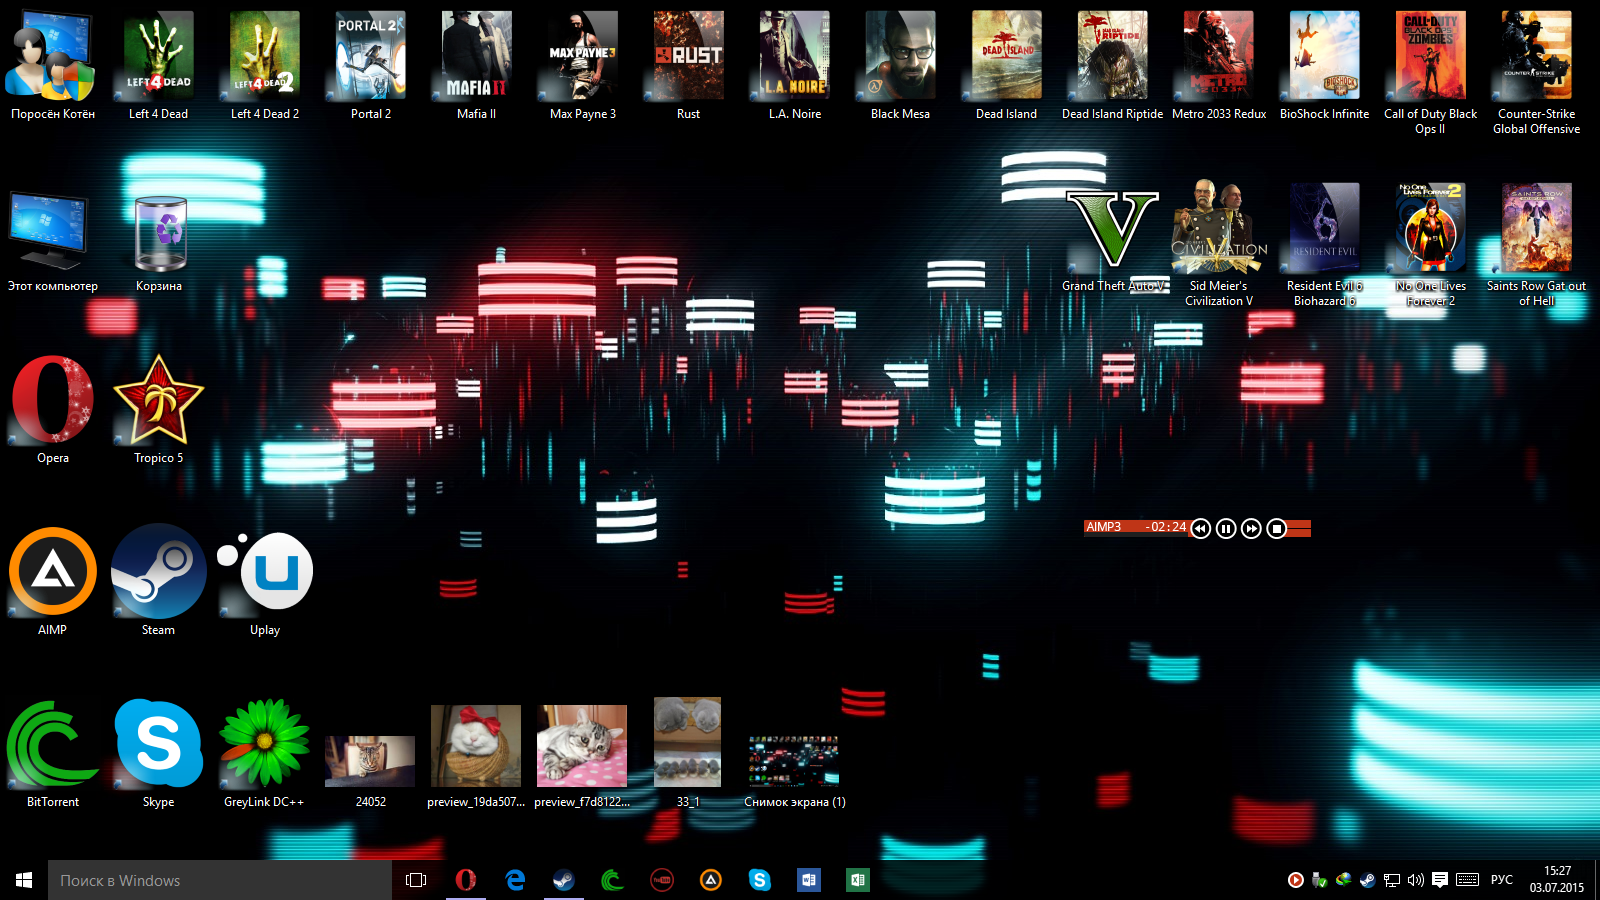
Task: Click the preview_19da507 image file
Action: click(476, 746)
